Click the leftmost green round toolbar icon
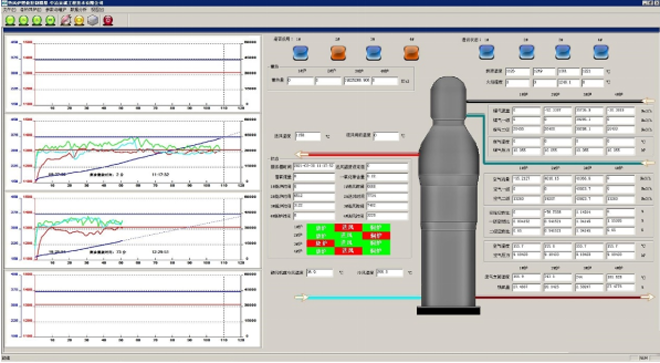Image resolution: width=660 pixels, height=363 pixels. pyautogui.click(x=10, y=20)
